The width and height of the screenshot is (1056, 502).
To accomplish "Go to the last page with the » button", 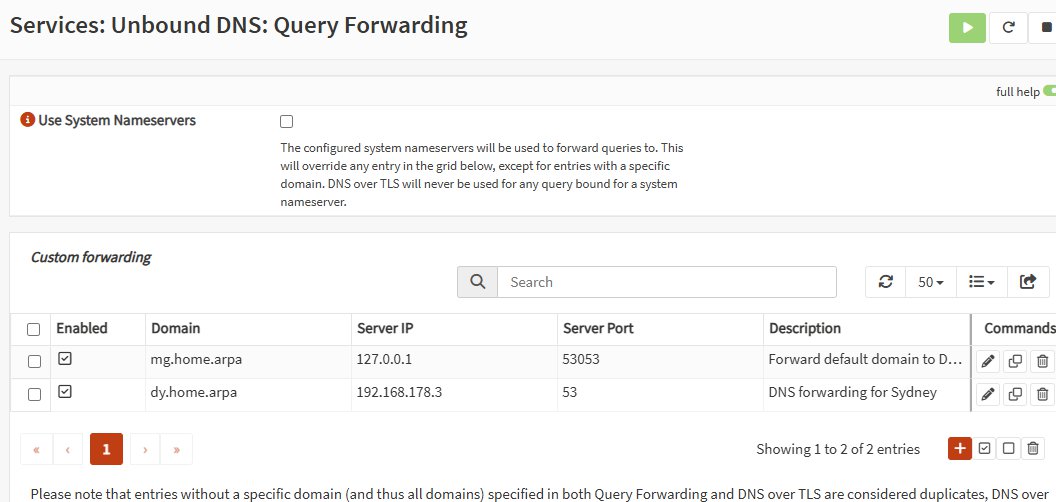I will 176,449.
